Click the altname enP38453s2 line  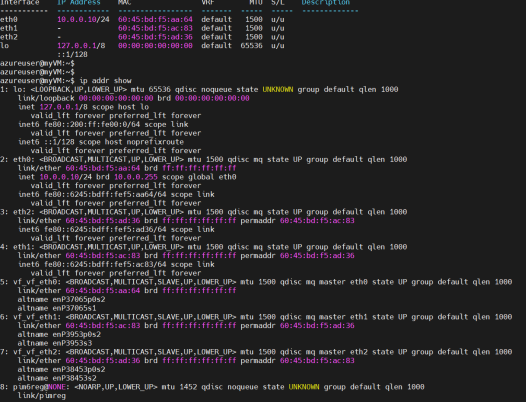[57, 378]
